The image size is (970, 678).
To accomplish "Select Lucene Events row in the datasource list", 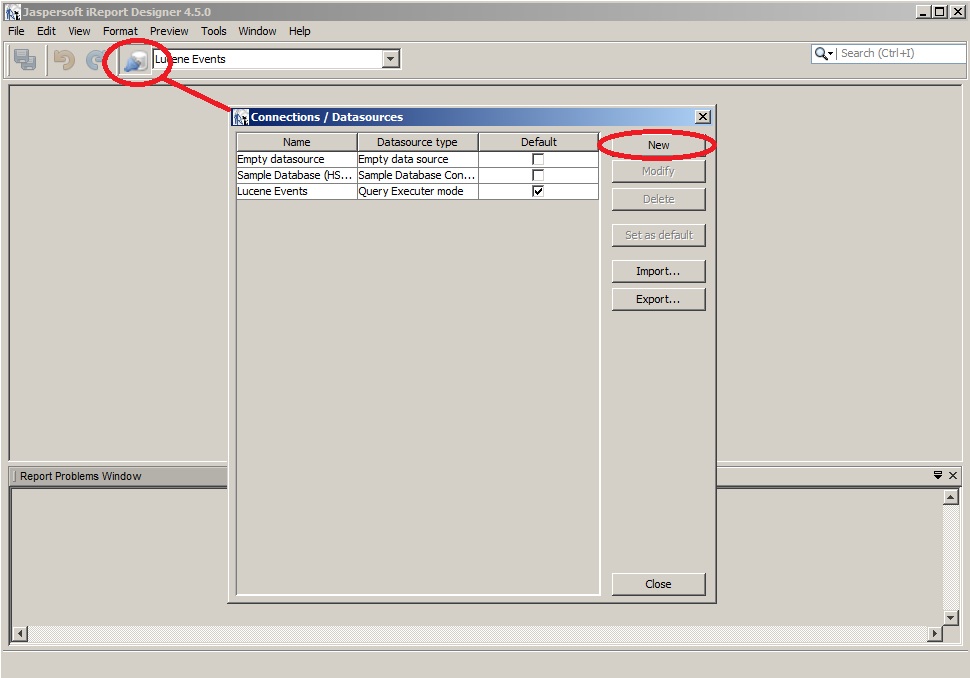I will point(294,190).
